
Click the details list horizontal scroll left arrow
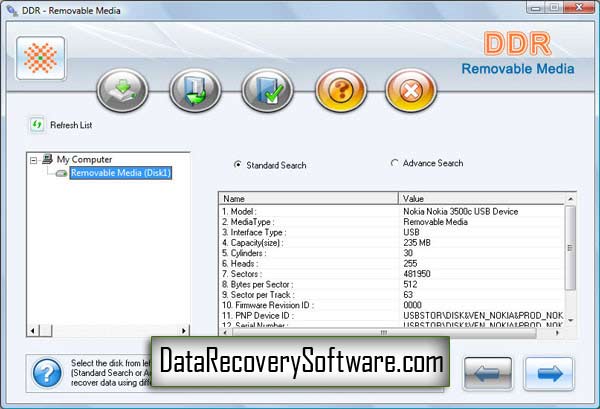coord(225,333)
